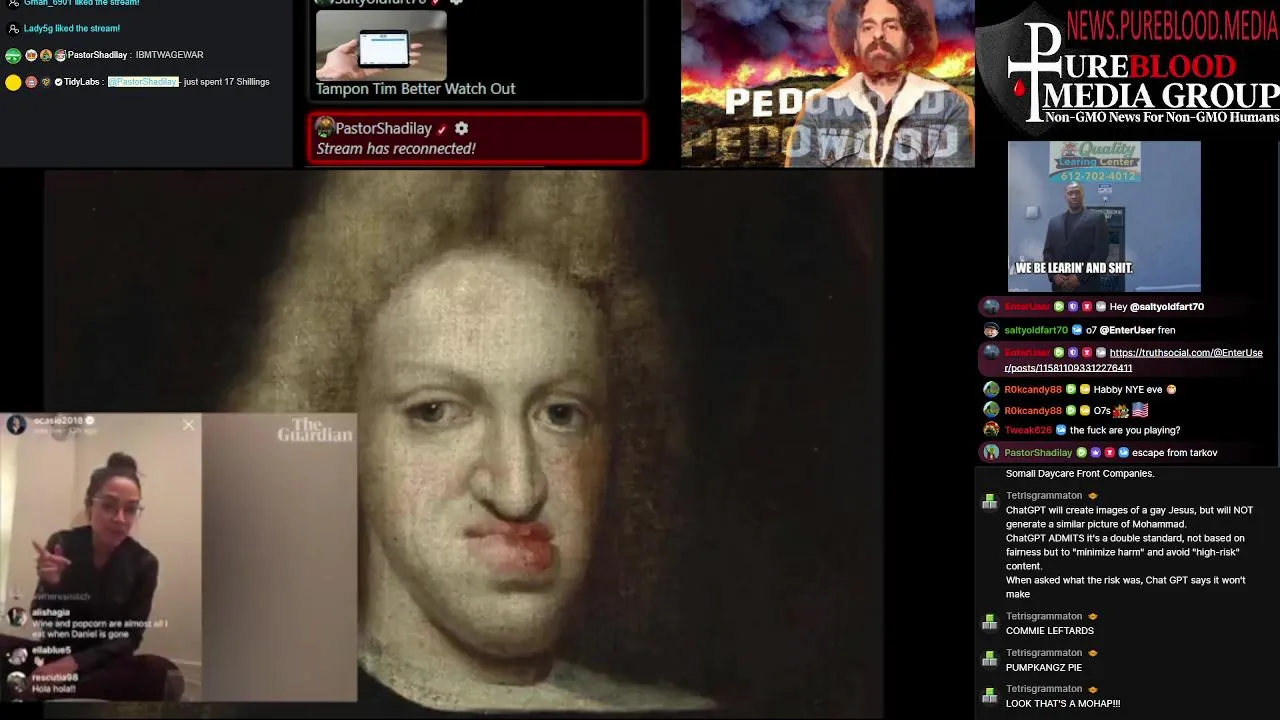Click Tetrisgrammaton name above COMMIE LEFTARDS
Viewport: 1280px width, 720px height.
coord(1044,616)
